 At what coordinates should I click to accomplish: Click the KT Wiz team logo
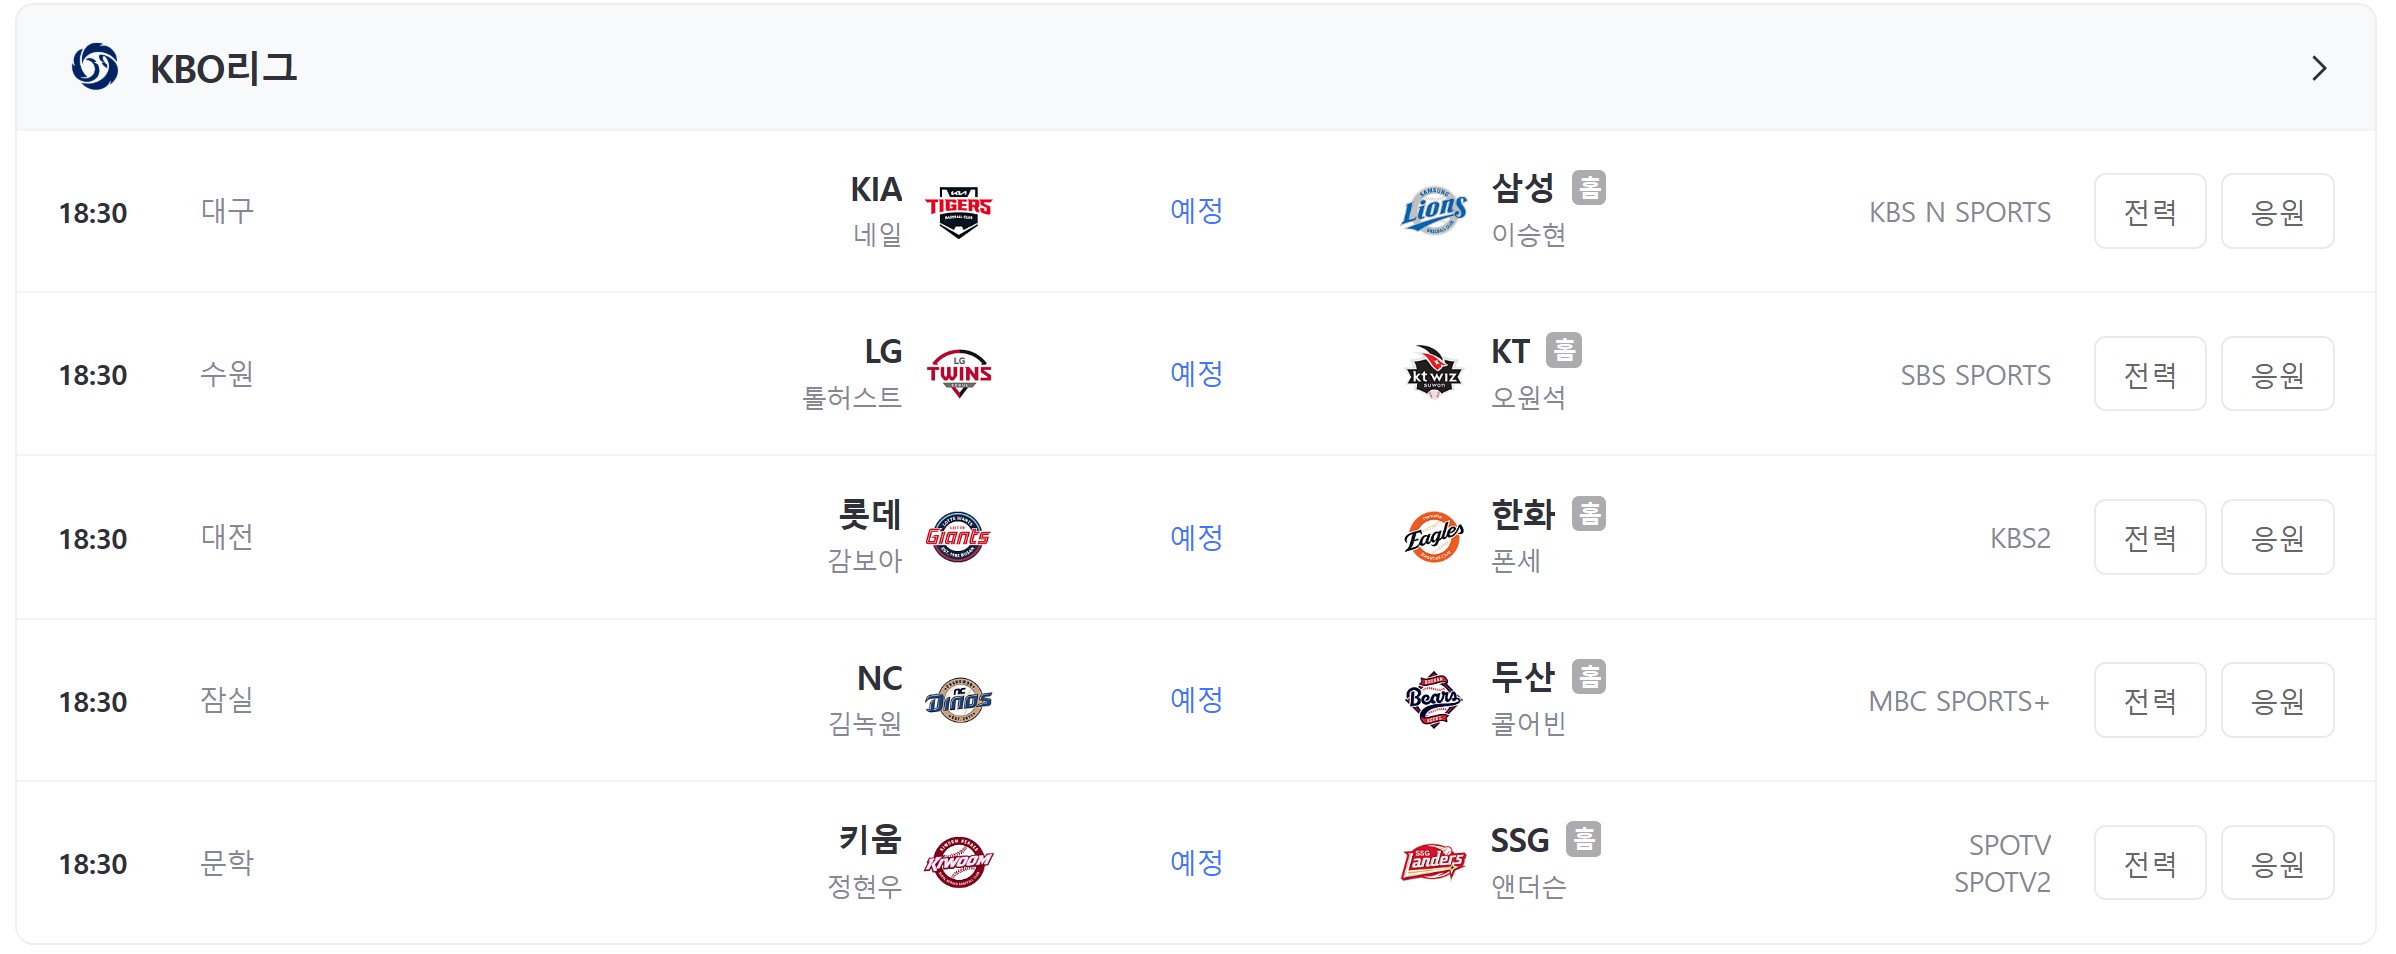tap(1434, 374)
